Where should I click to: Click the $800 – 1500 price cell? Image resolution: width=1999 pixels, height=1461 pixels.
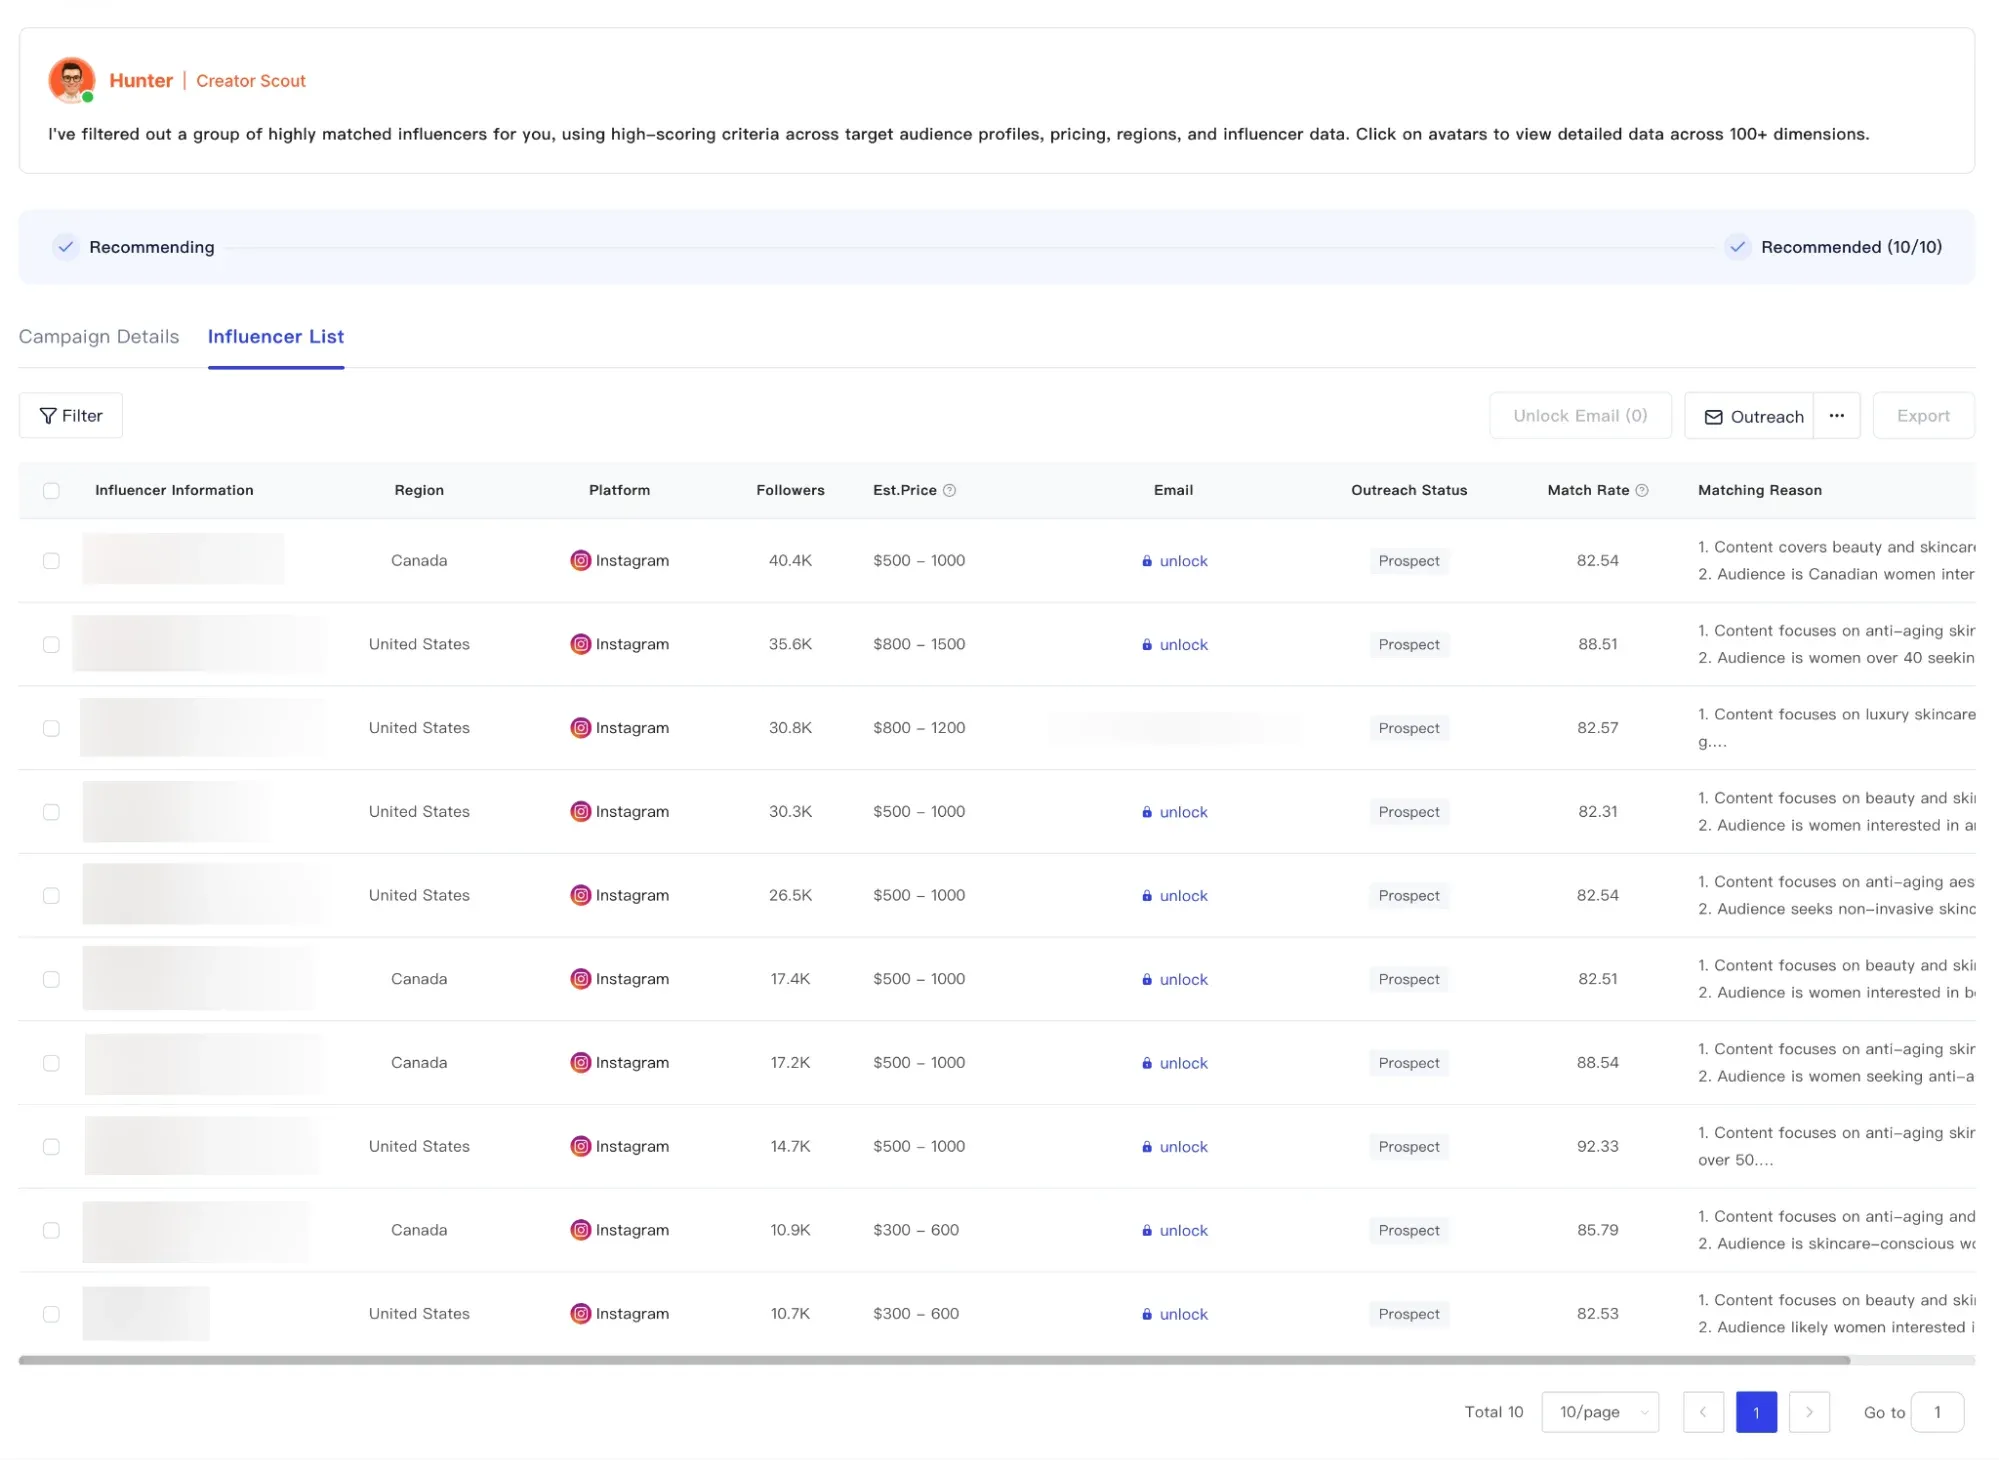pos(919,644)
